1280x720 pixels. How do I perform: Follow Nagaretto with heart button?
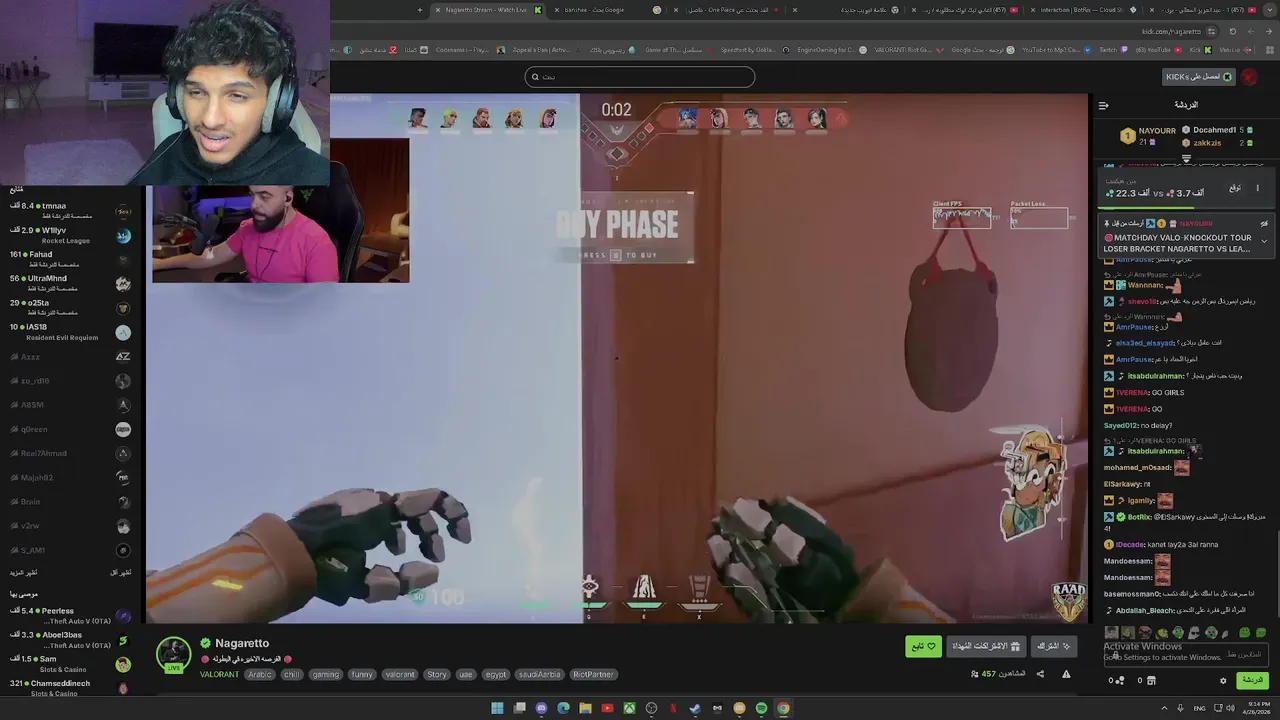[x=924, y=646]
